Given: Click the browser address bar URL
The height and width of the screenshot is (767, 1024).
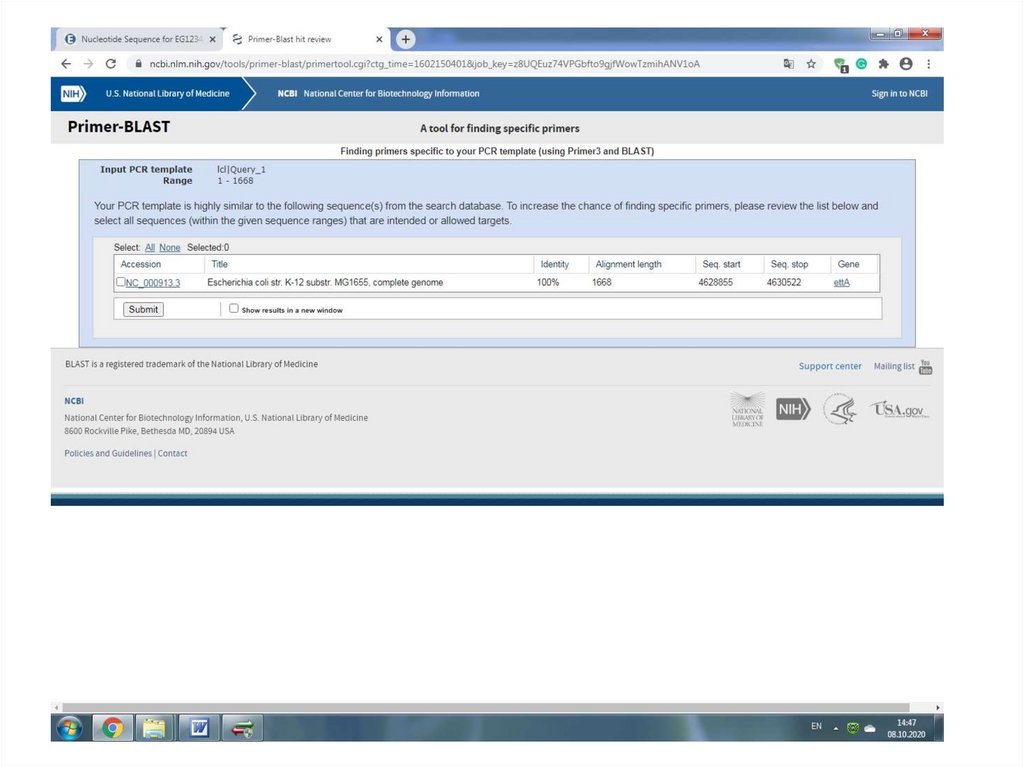Looking at the screenshot, I should click(x=424, y=64).
